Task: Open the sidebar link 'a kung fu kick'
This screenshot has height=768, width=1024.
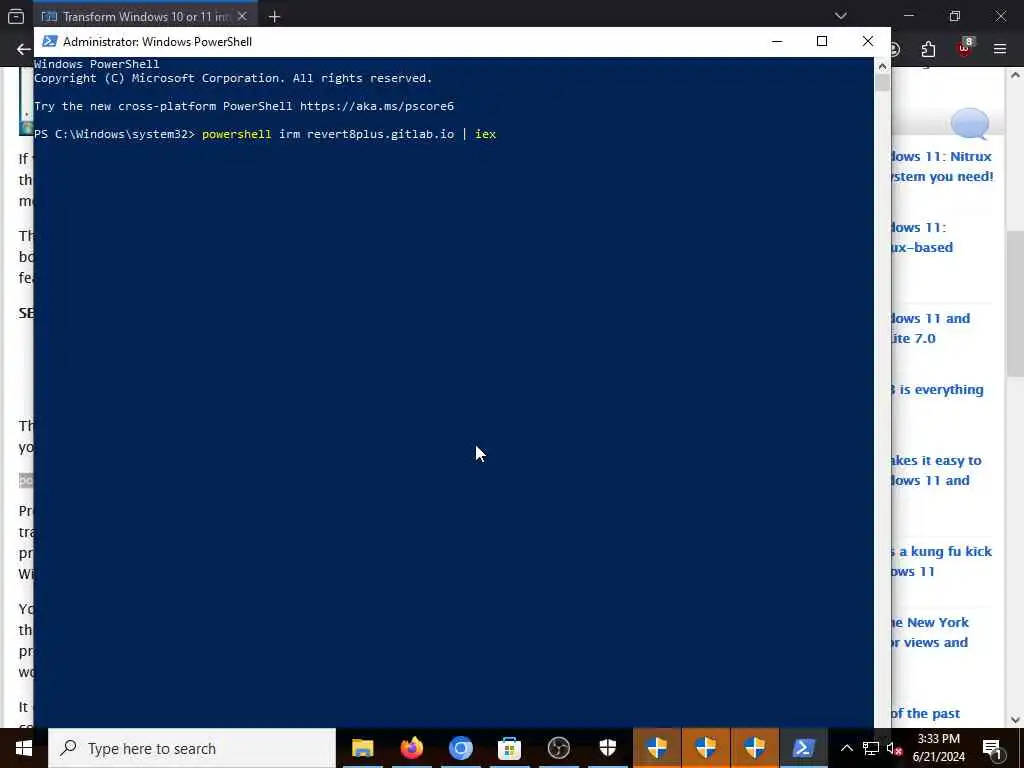Action: 942,561
